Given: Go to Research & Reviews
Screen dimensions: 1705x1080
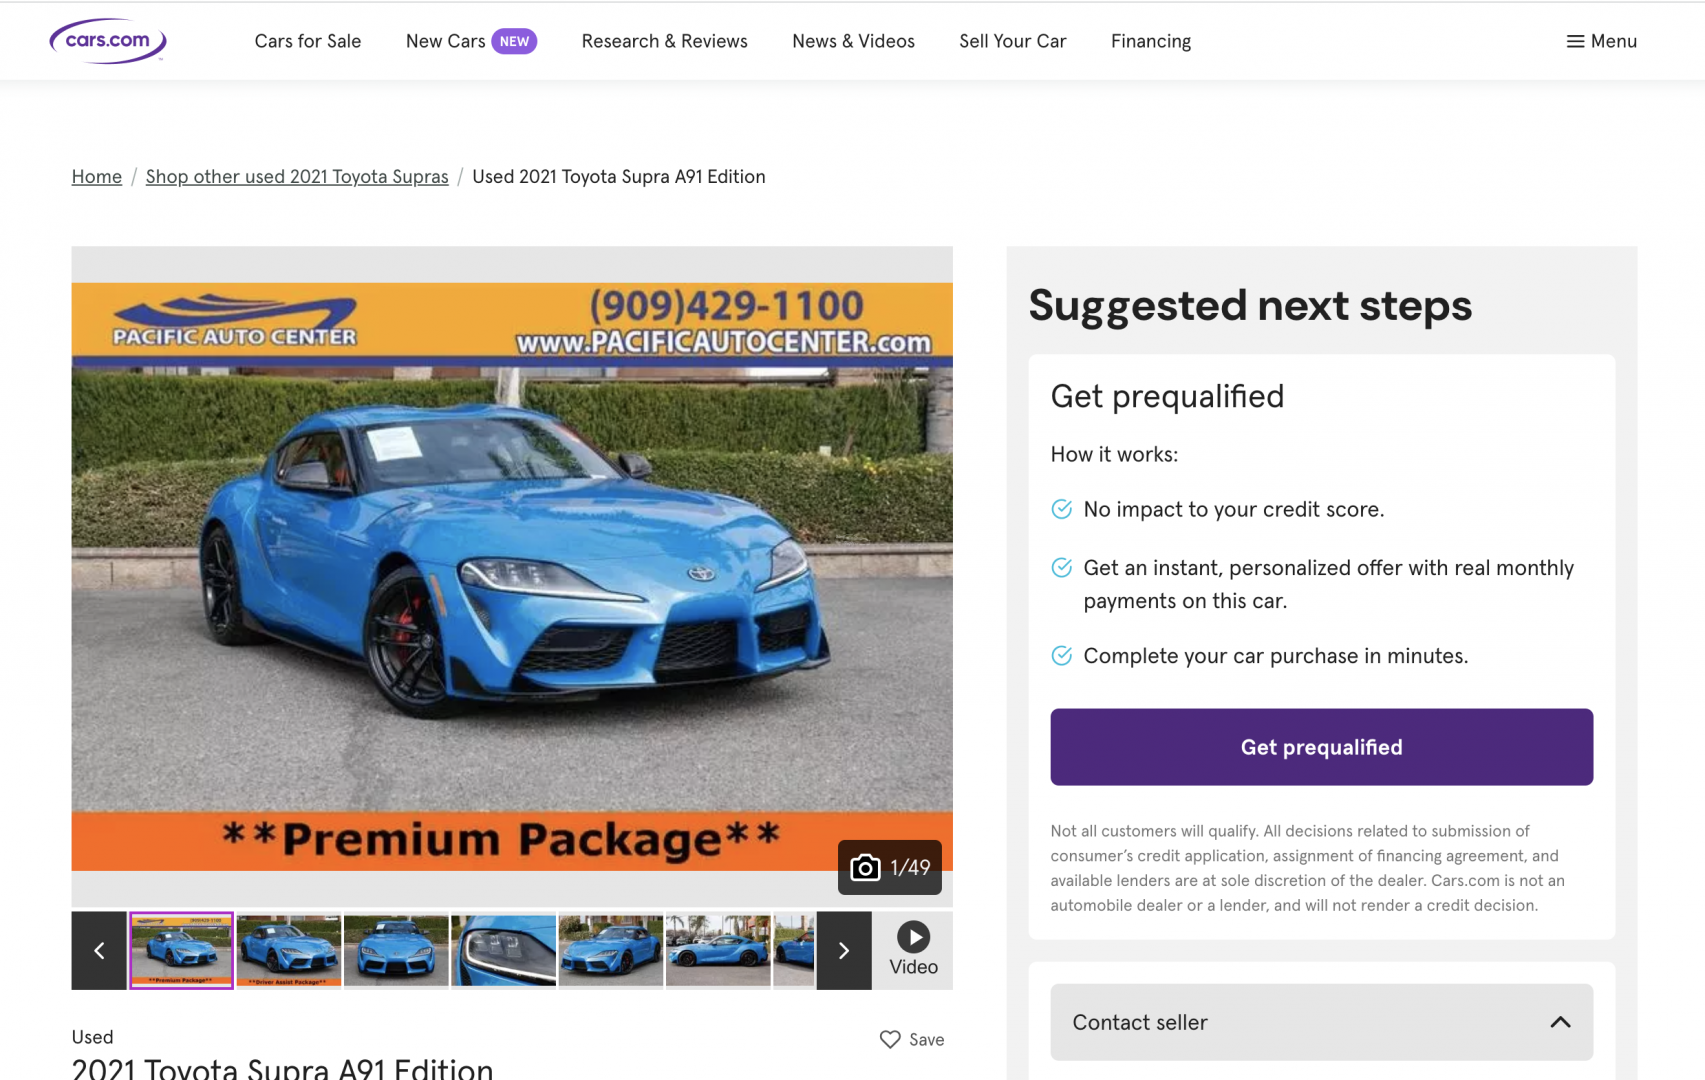Looking at the screenshot, I should tap(665, 41).
